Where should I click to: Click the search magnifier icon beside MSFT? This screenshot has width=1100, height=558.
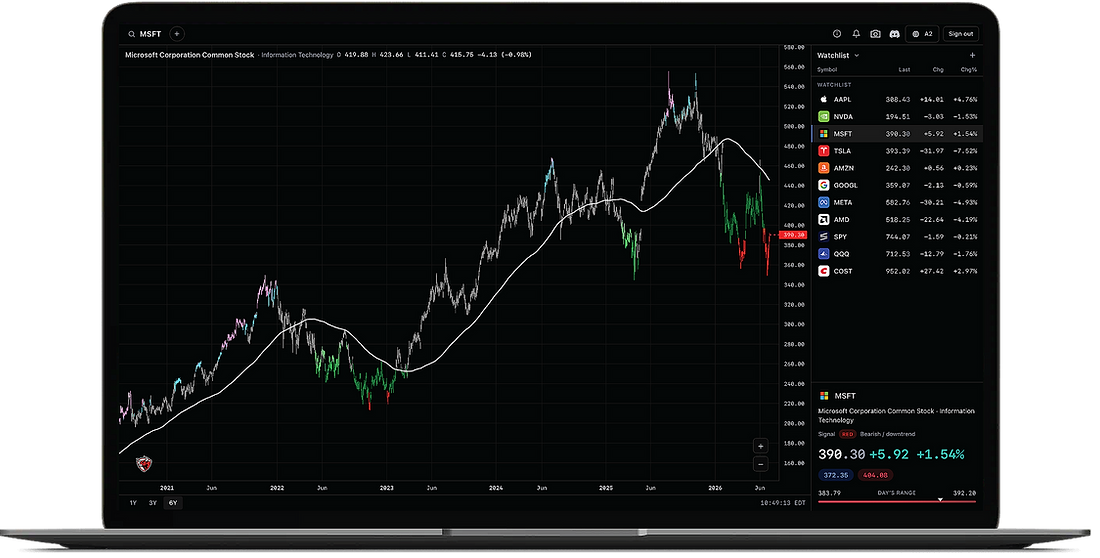coord(131,34)
